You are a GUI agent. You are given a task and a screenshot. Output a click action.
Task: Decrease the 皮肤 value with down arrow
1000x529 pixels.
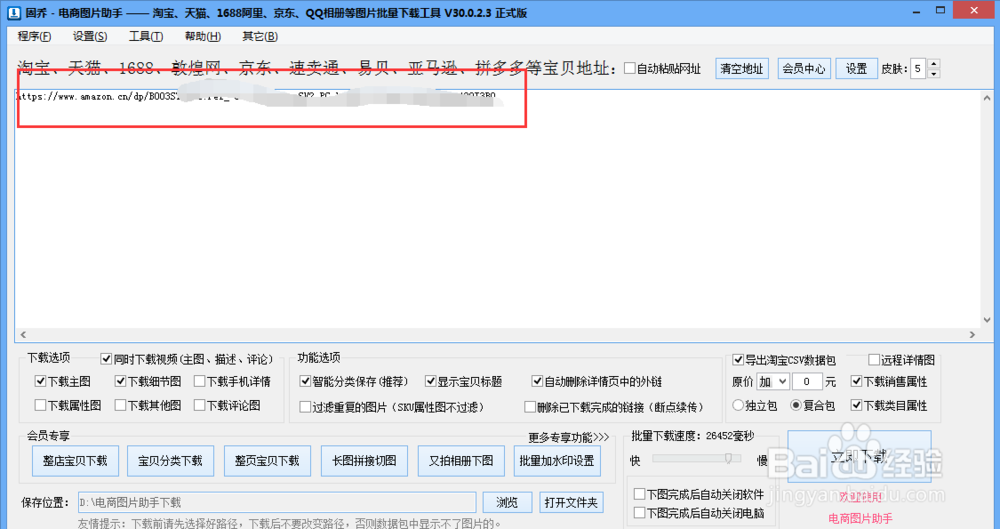pyautogui.click(x=934, y=73)
